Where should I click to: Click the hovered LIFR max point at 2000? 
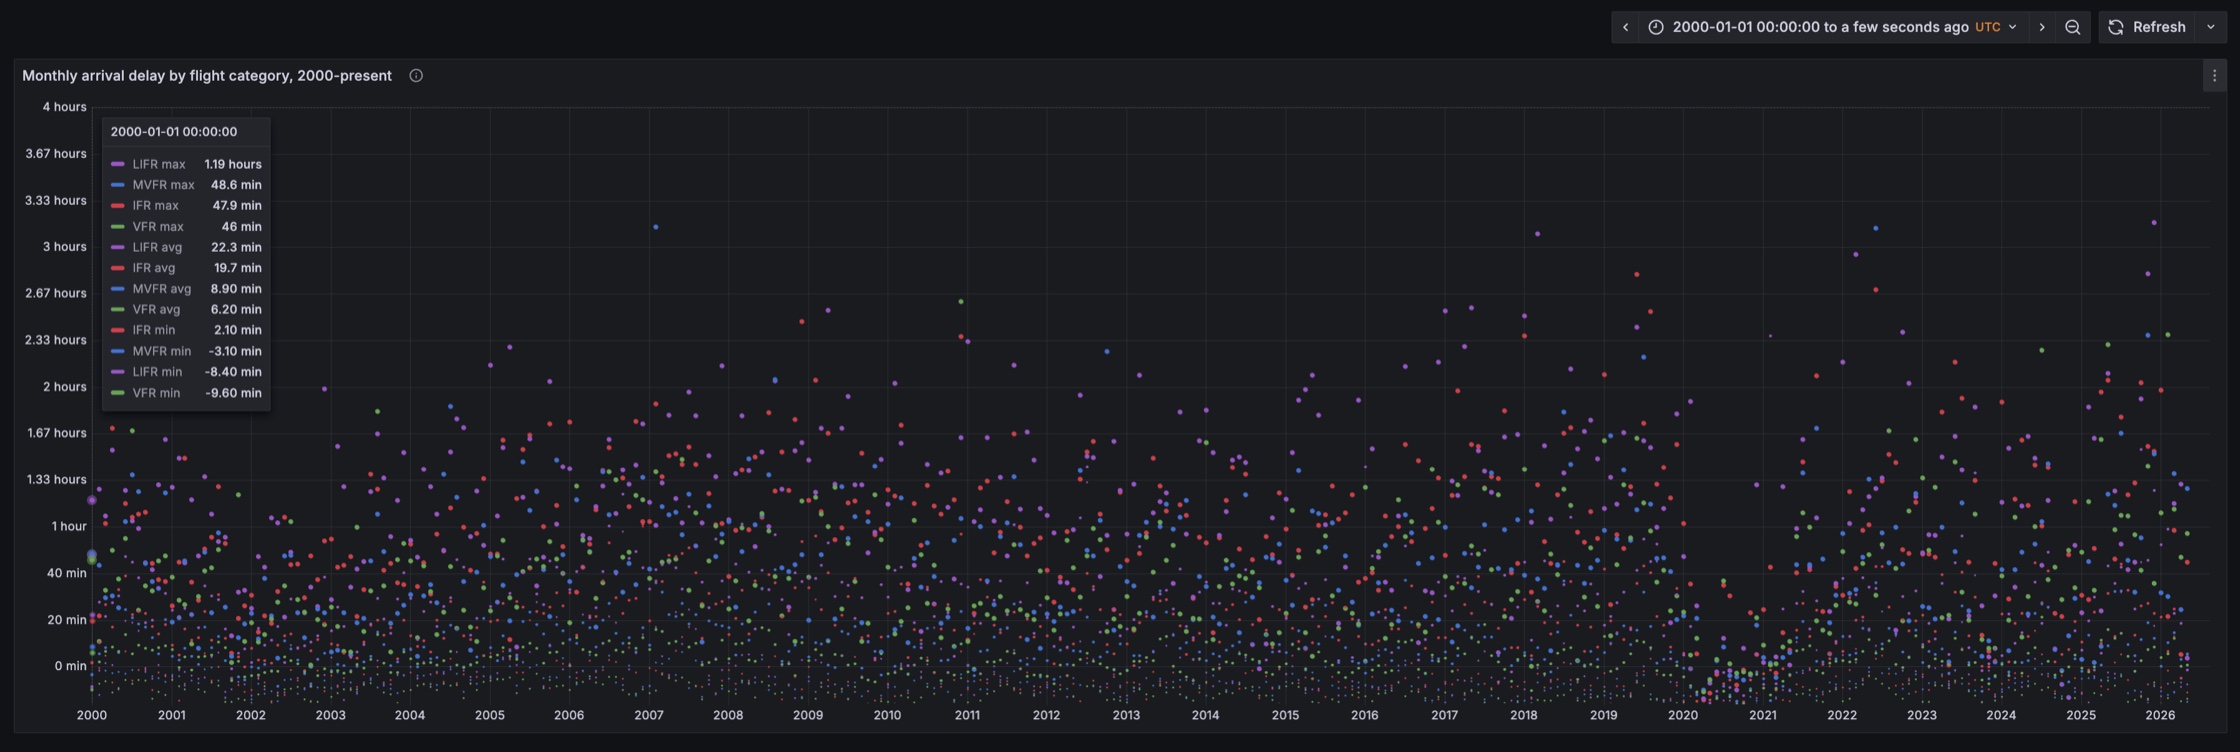pyautogui.click(x=92, y=500)
